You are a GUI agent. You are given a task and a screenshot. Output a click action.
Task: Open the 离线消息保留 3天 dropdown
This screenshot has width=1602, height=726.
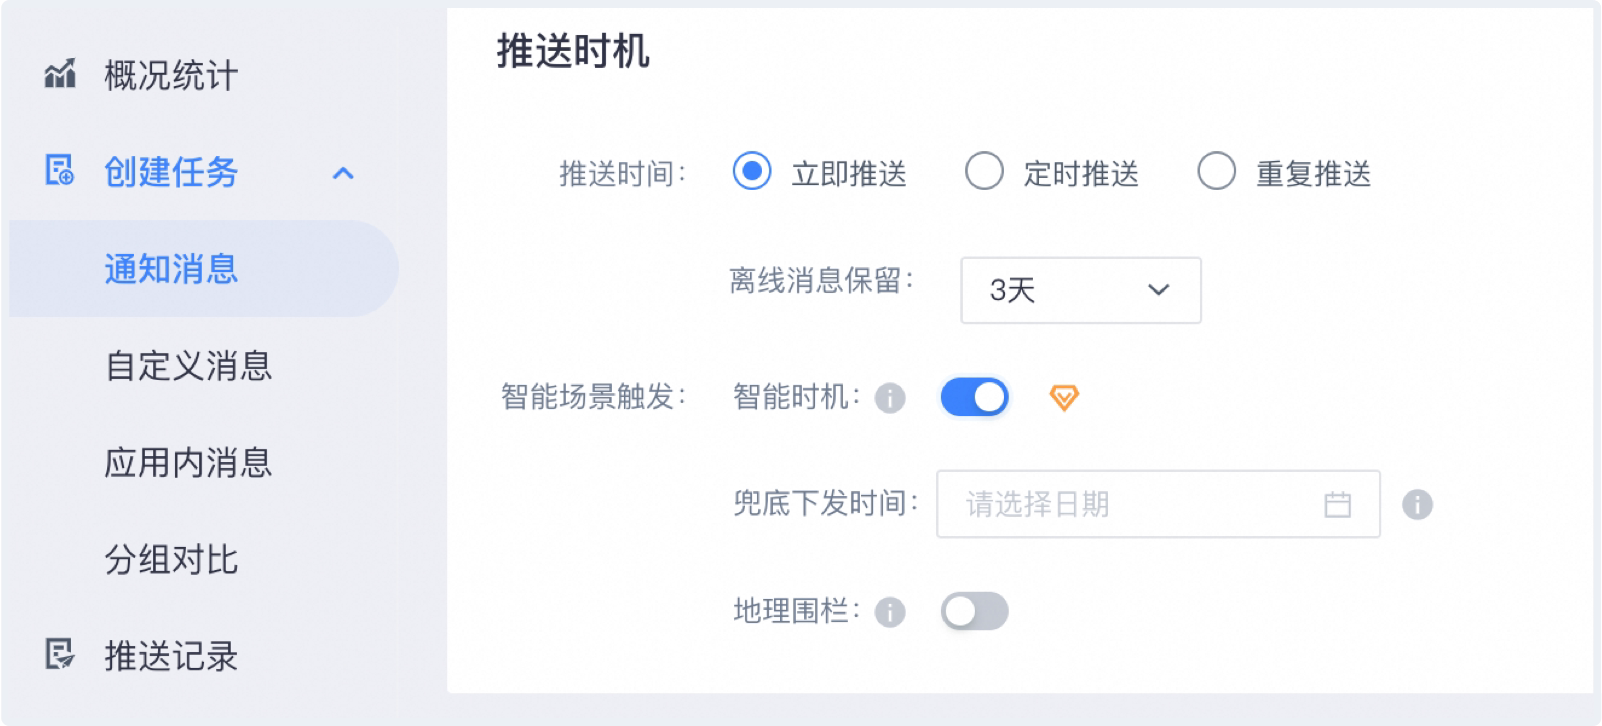pos(1080,290)
